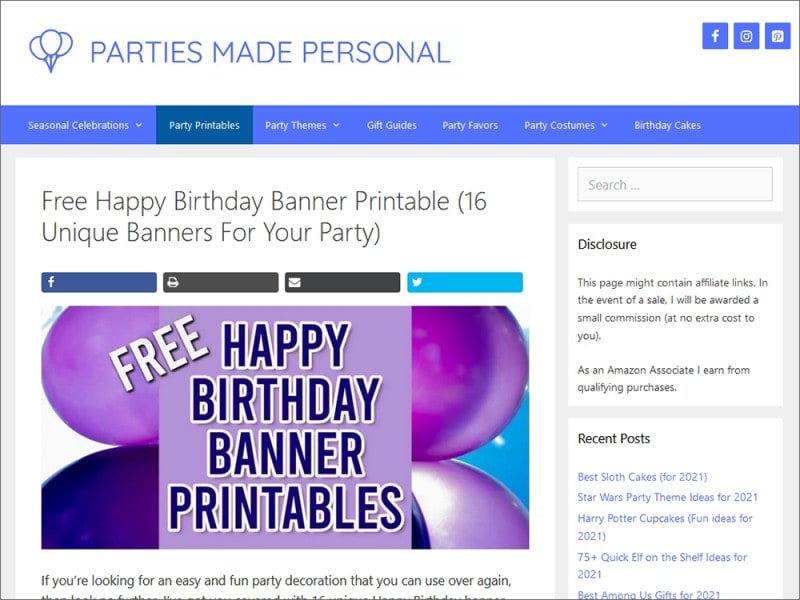Go to Gift Guides menu item

click(392, 125)
